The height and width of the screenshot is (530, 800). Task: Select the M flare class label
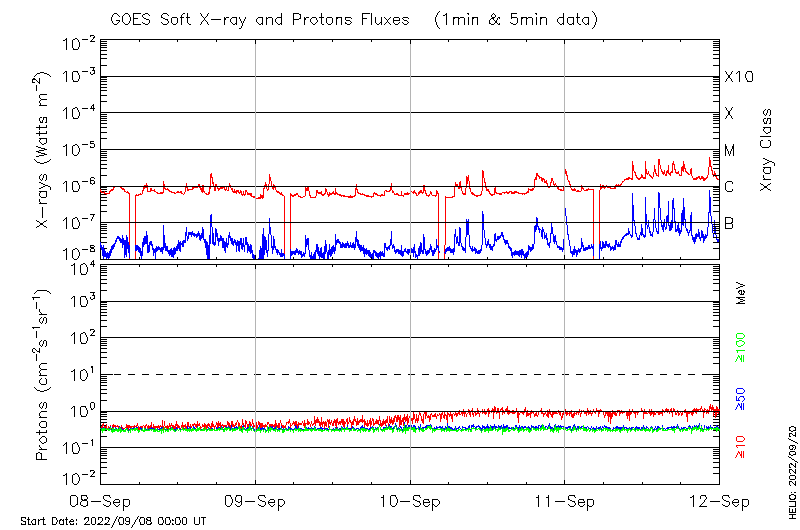click(x=730, y=151)
